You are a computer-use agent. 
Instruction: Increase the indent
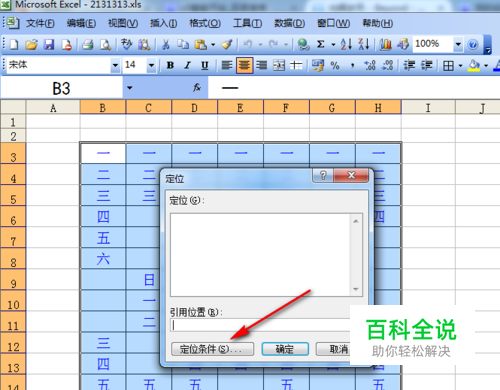(x=426, y=65)
